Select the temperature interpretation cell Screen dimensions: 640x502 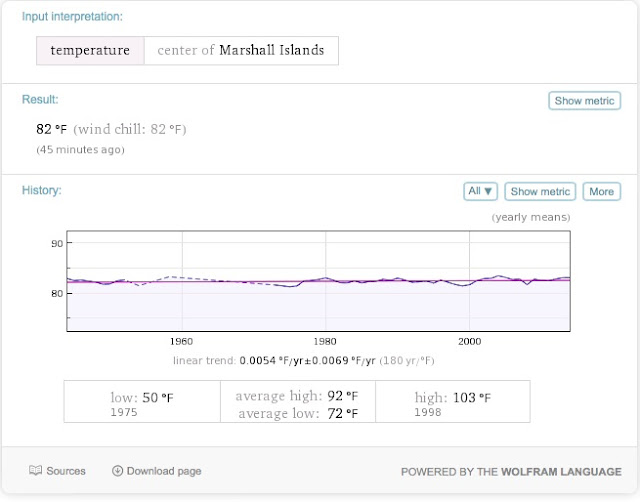(x=90, y=50)
